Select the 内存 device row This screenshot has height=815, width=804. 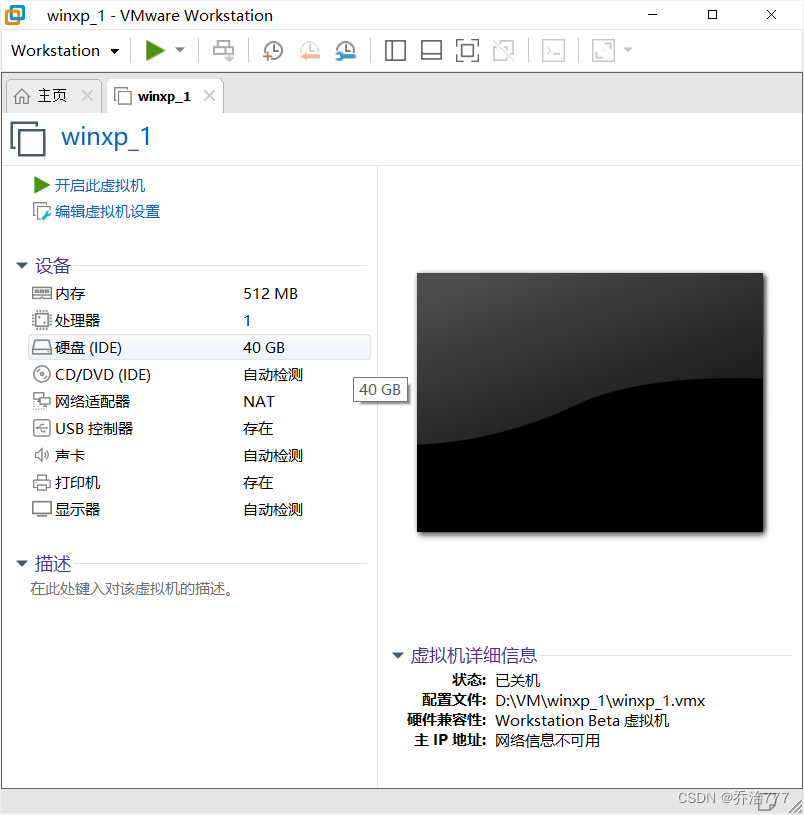coord(200,294)
